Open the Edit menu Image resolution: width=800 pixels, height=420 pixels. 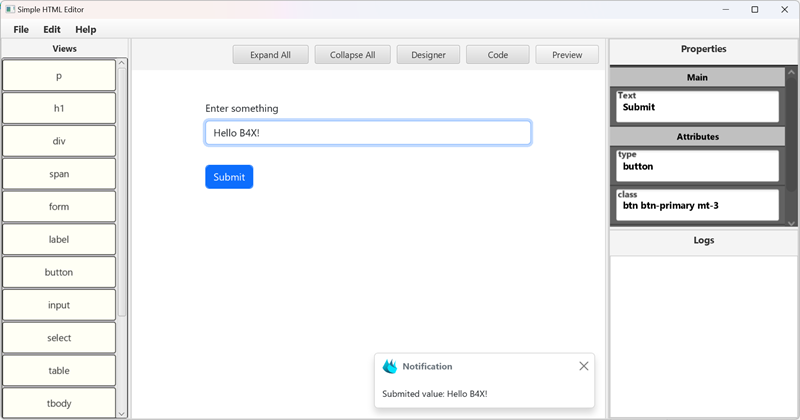(52, 30)
